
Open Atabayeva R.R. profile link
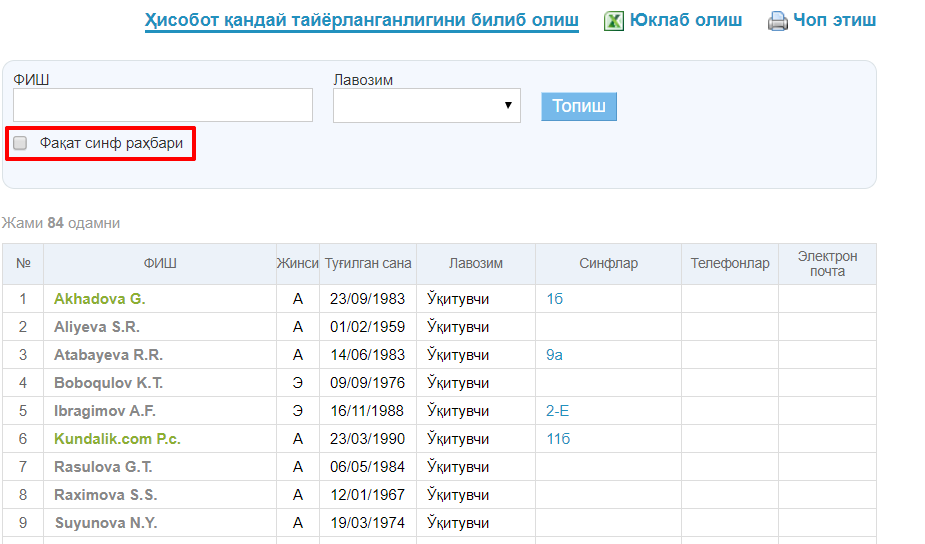click(x=108, y=355)
